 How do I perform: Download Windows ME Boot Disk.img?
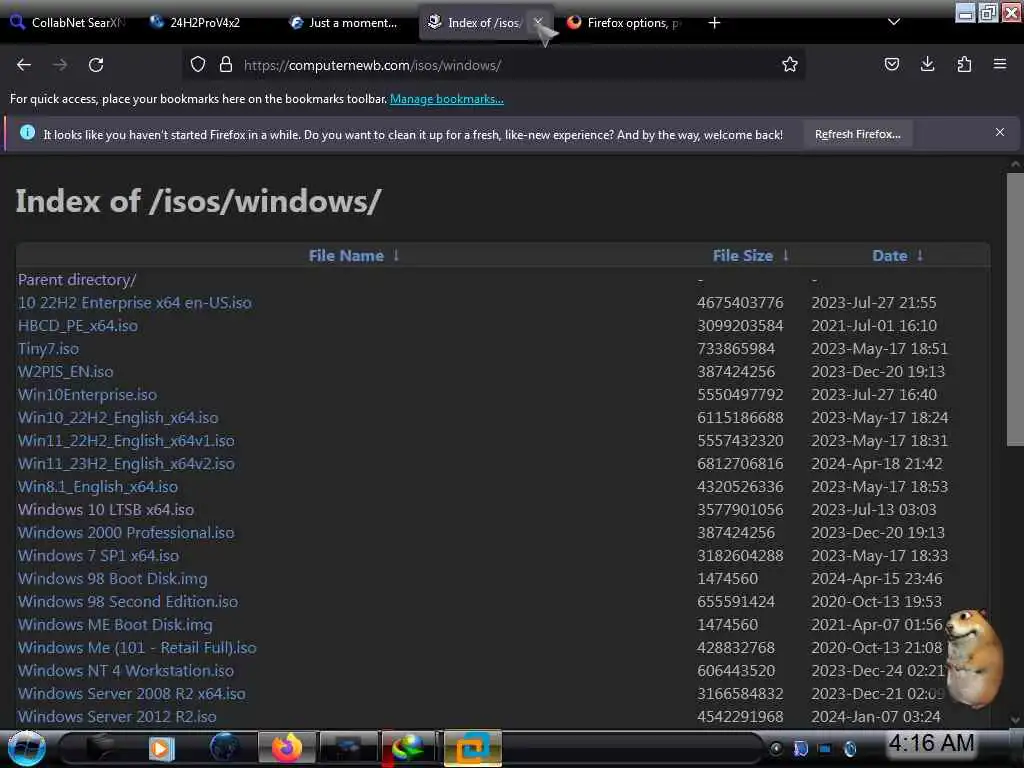click(x=115, y=625)
